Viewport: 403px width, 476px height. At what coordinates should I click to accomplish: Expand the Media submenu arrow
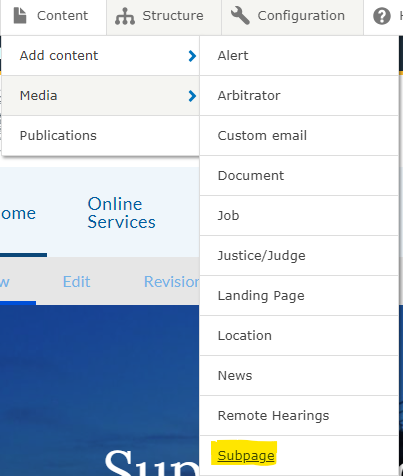pos(192,96)
